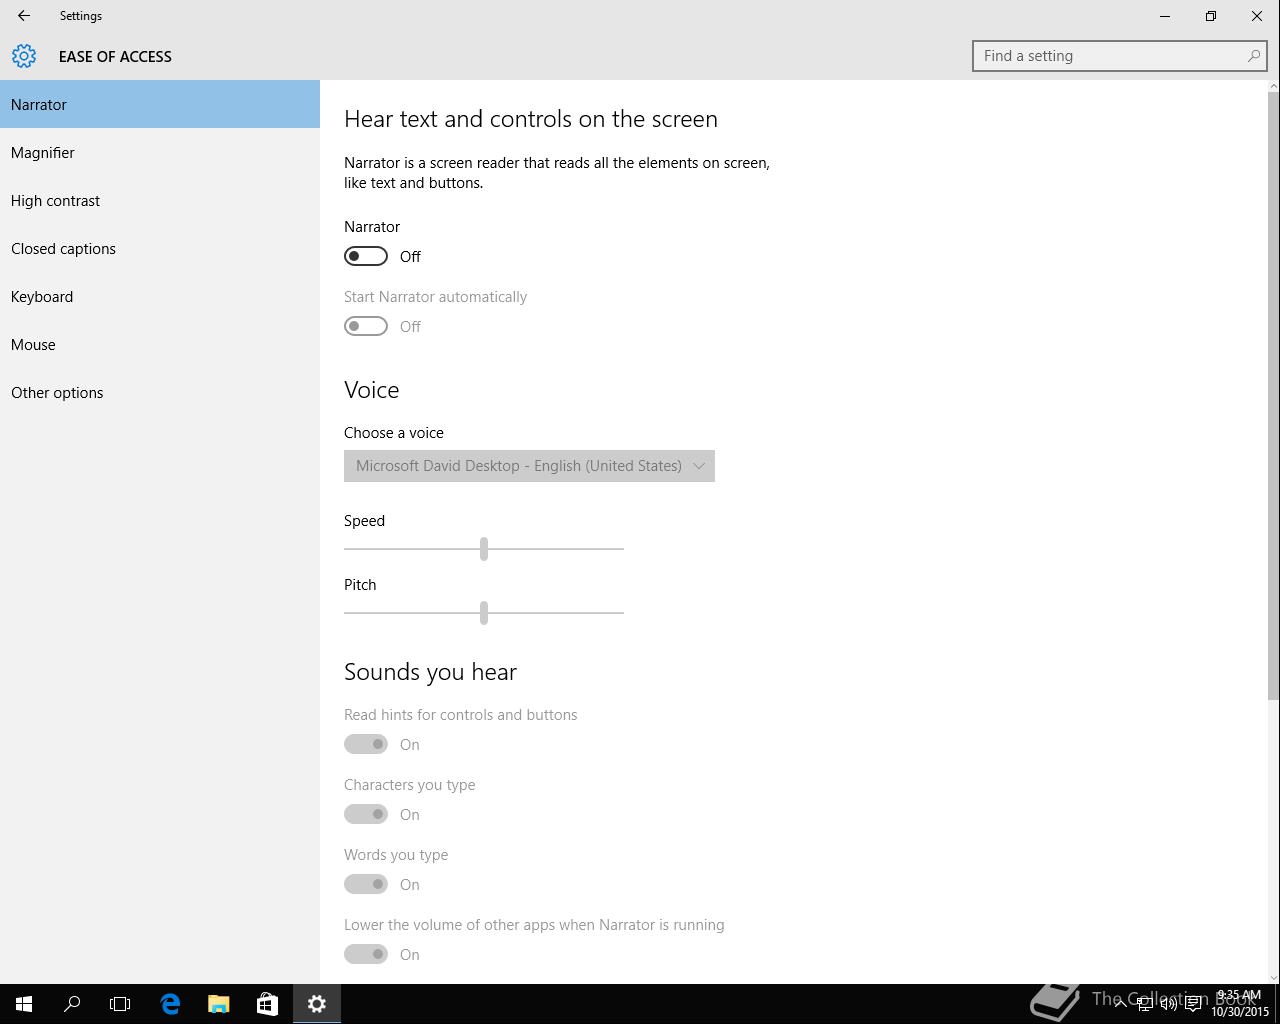The height and width of the screenshot is (1024, 1280).
Task: Click the search magnifier in Find a setting
Action: pos(1254,56)
